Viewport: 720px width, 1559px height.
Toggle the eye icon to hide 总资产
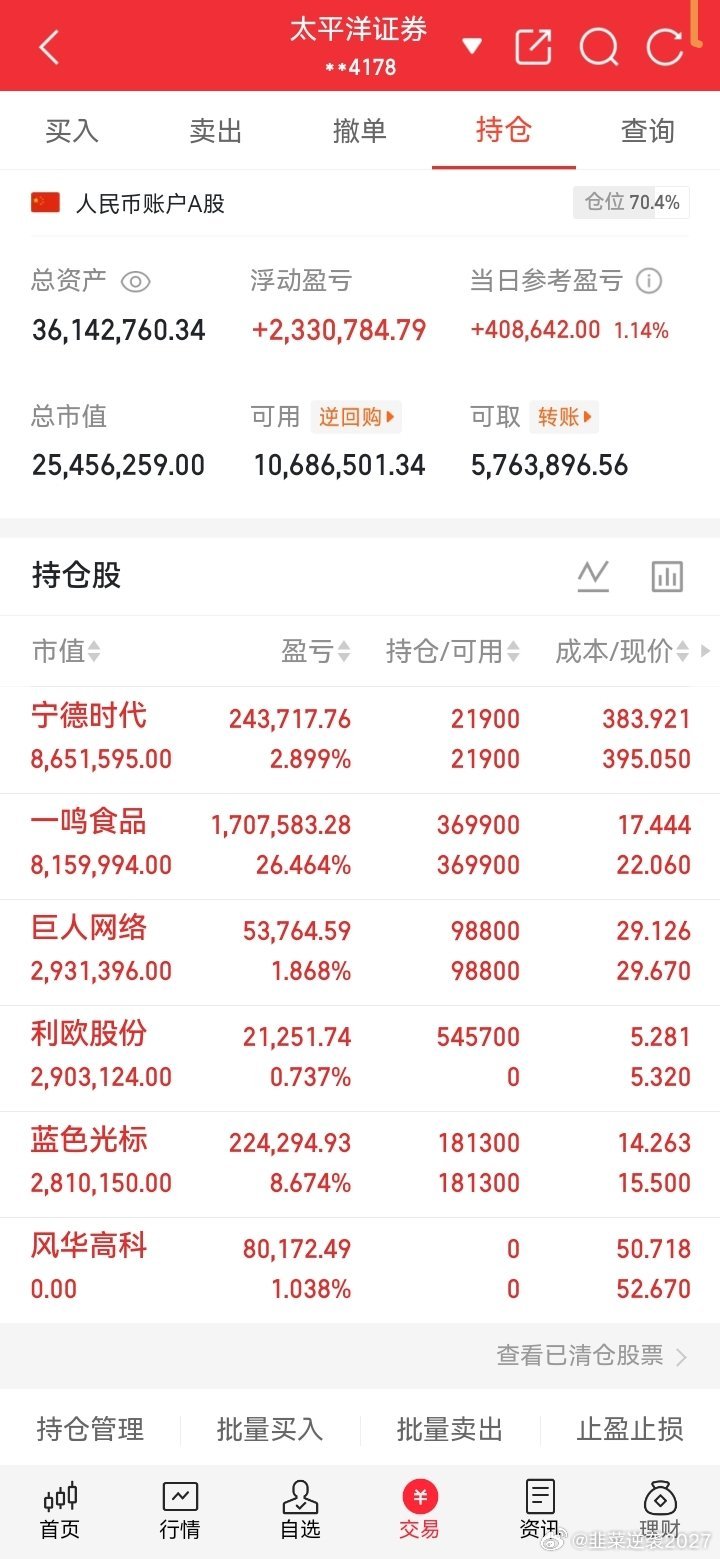pos(135,282)
